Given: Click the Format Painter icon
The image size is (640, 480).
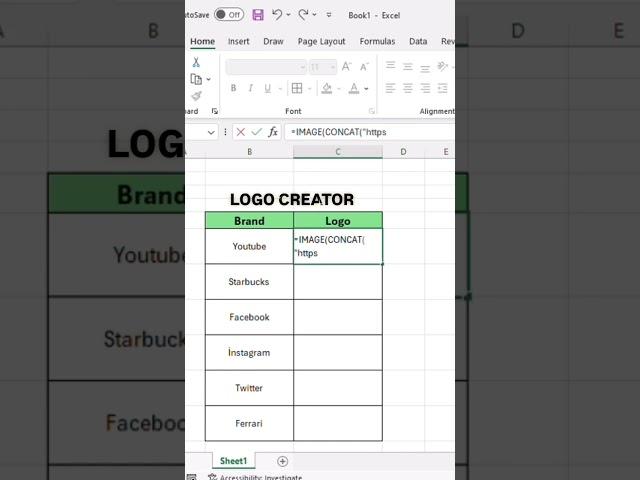Looking at the screenshot, I should pos(196,96).
